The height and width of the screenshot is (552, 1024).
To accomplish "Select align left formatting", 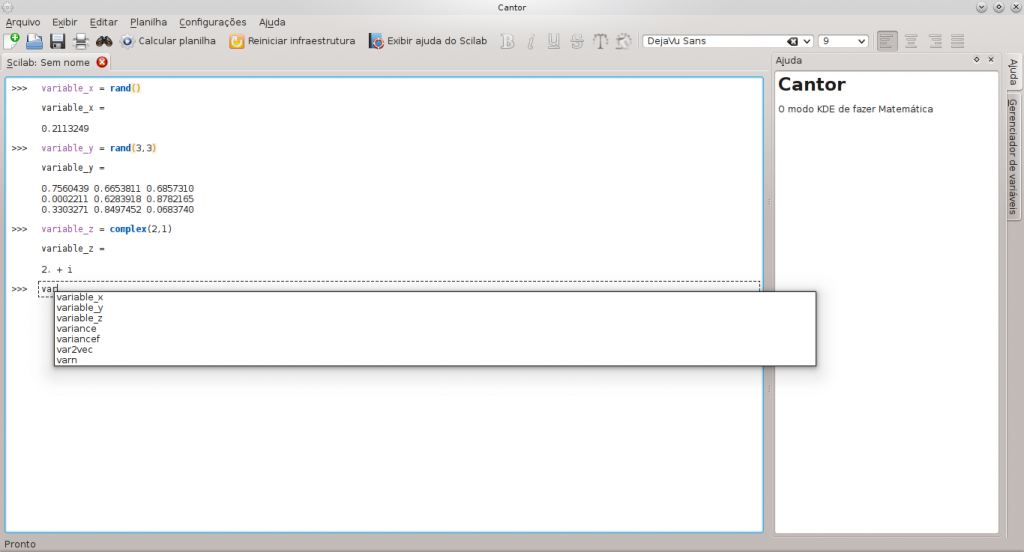I will [887, 41].
